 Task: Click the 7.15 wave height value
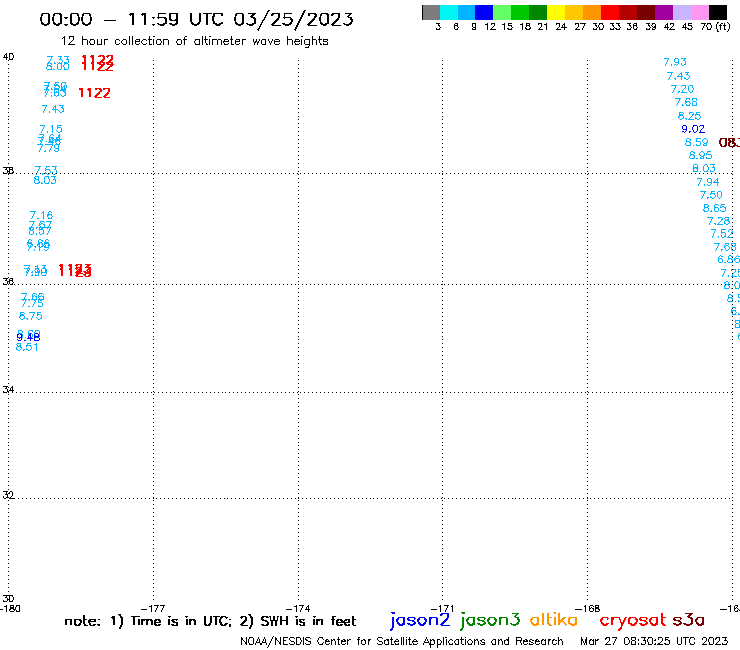(x=51, y=129)
